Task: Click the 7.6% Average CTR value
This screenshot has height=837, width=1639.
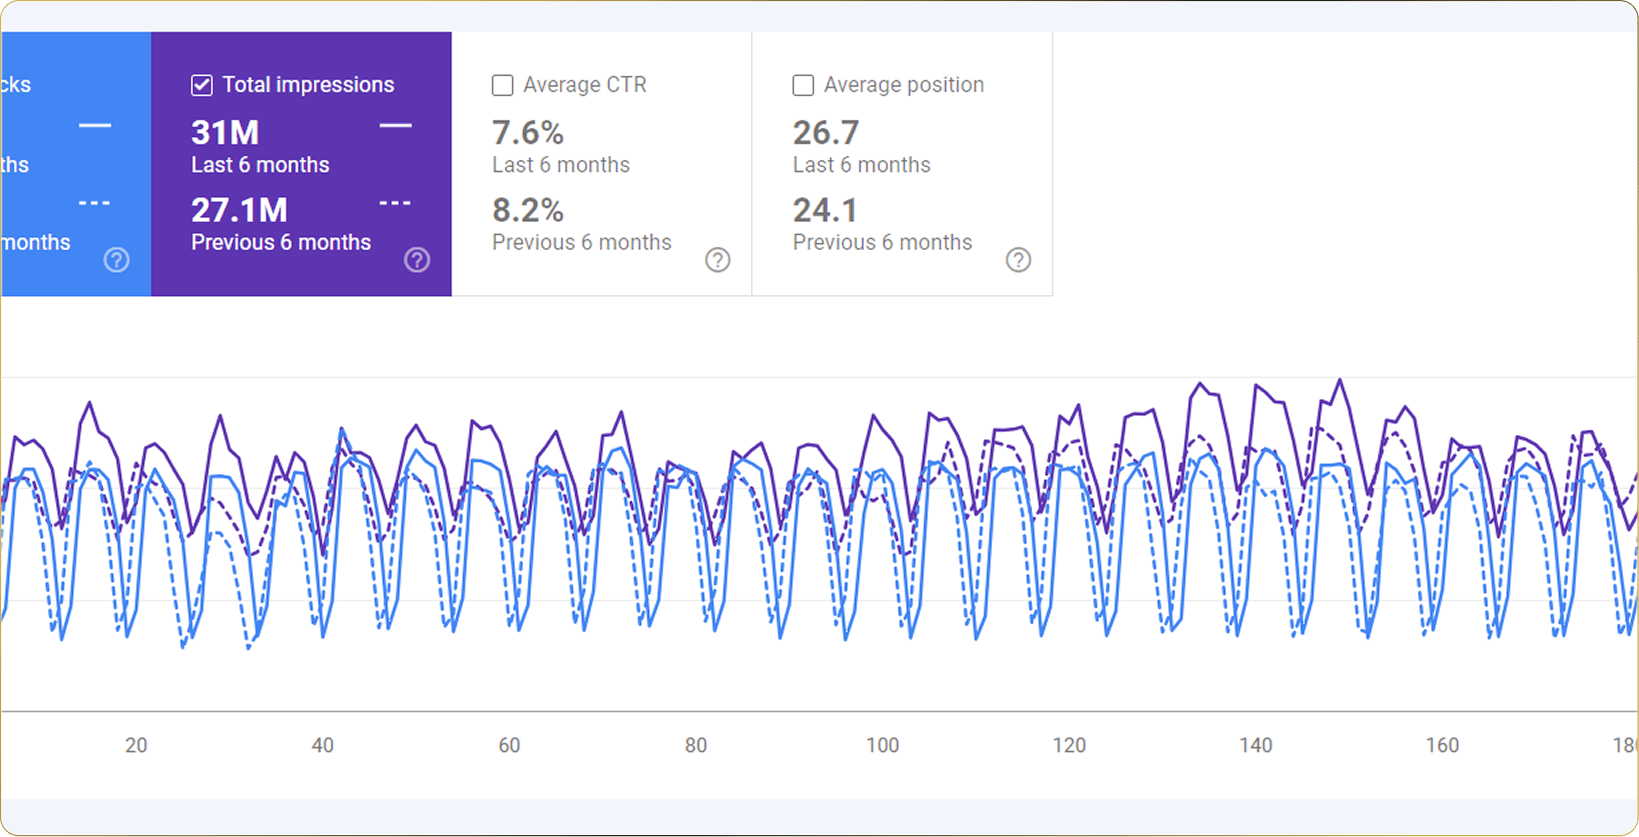Action: coord(528,132)
